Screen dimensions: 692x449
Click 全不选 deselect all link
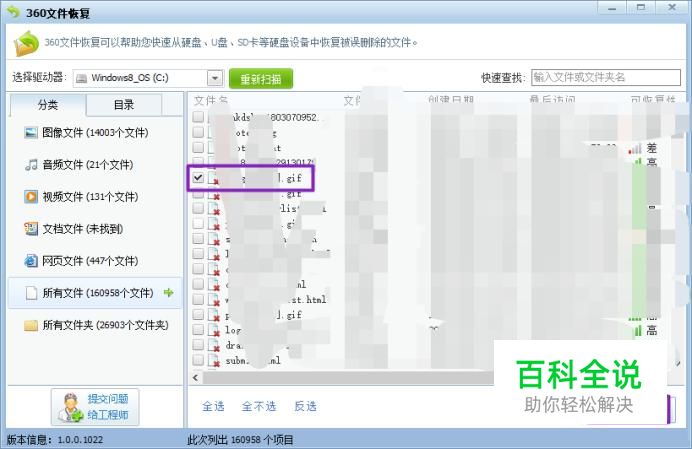click(259, 406)
